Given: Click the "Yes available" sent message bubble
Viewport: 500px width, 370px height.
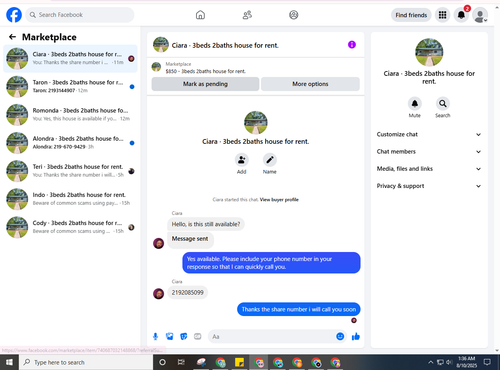Looking at the screenshot, I should point(271,263).
